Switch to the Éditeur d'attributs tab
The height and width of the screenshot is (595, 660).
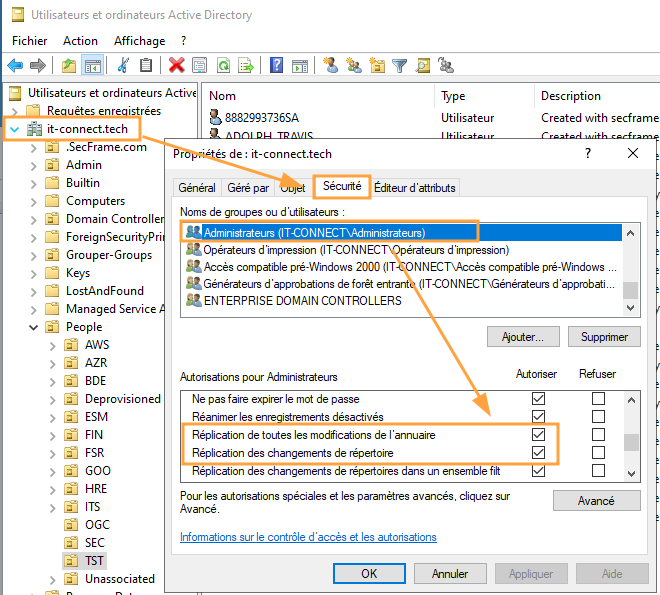(415, 187)
